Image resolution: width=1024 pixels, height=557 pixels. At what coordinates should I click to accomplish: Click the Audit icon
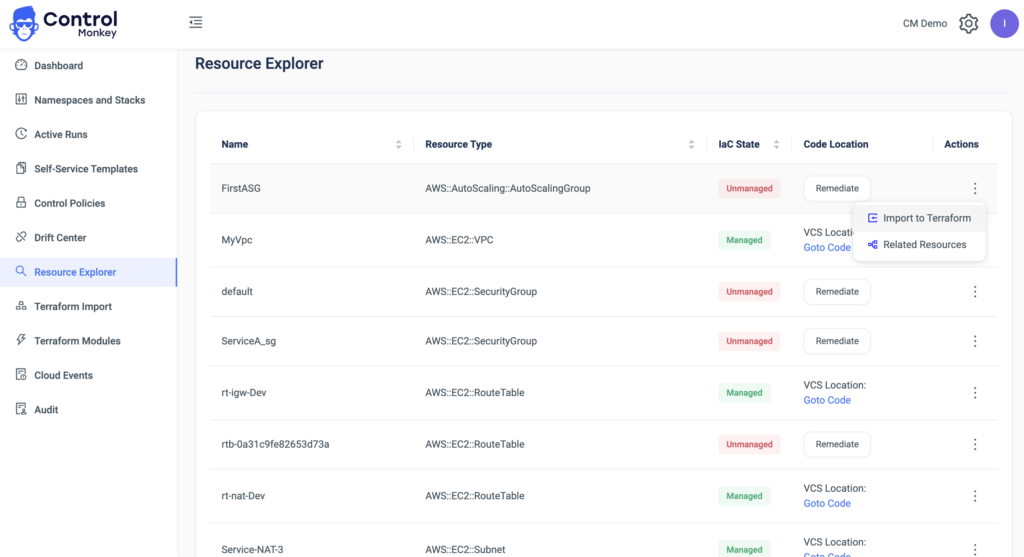pos(21,409)
